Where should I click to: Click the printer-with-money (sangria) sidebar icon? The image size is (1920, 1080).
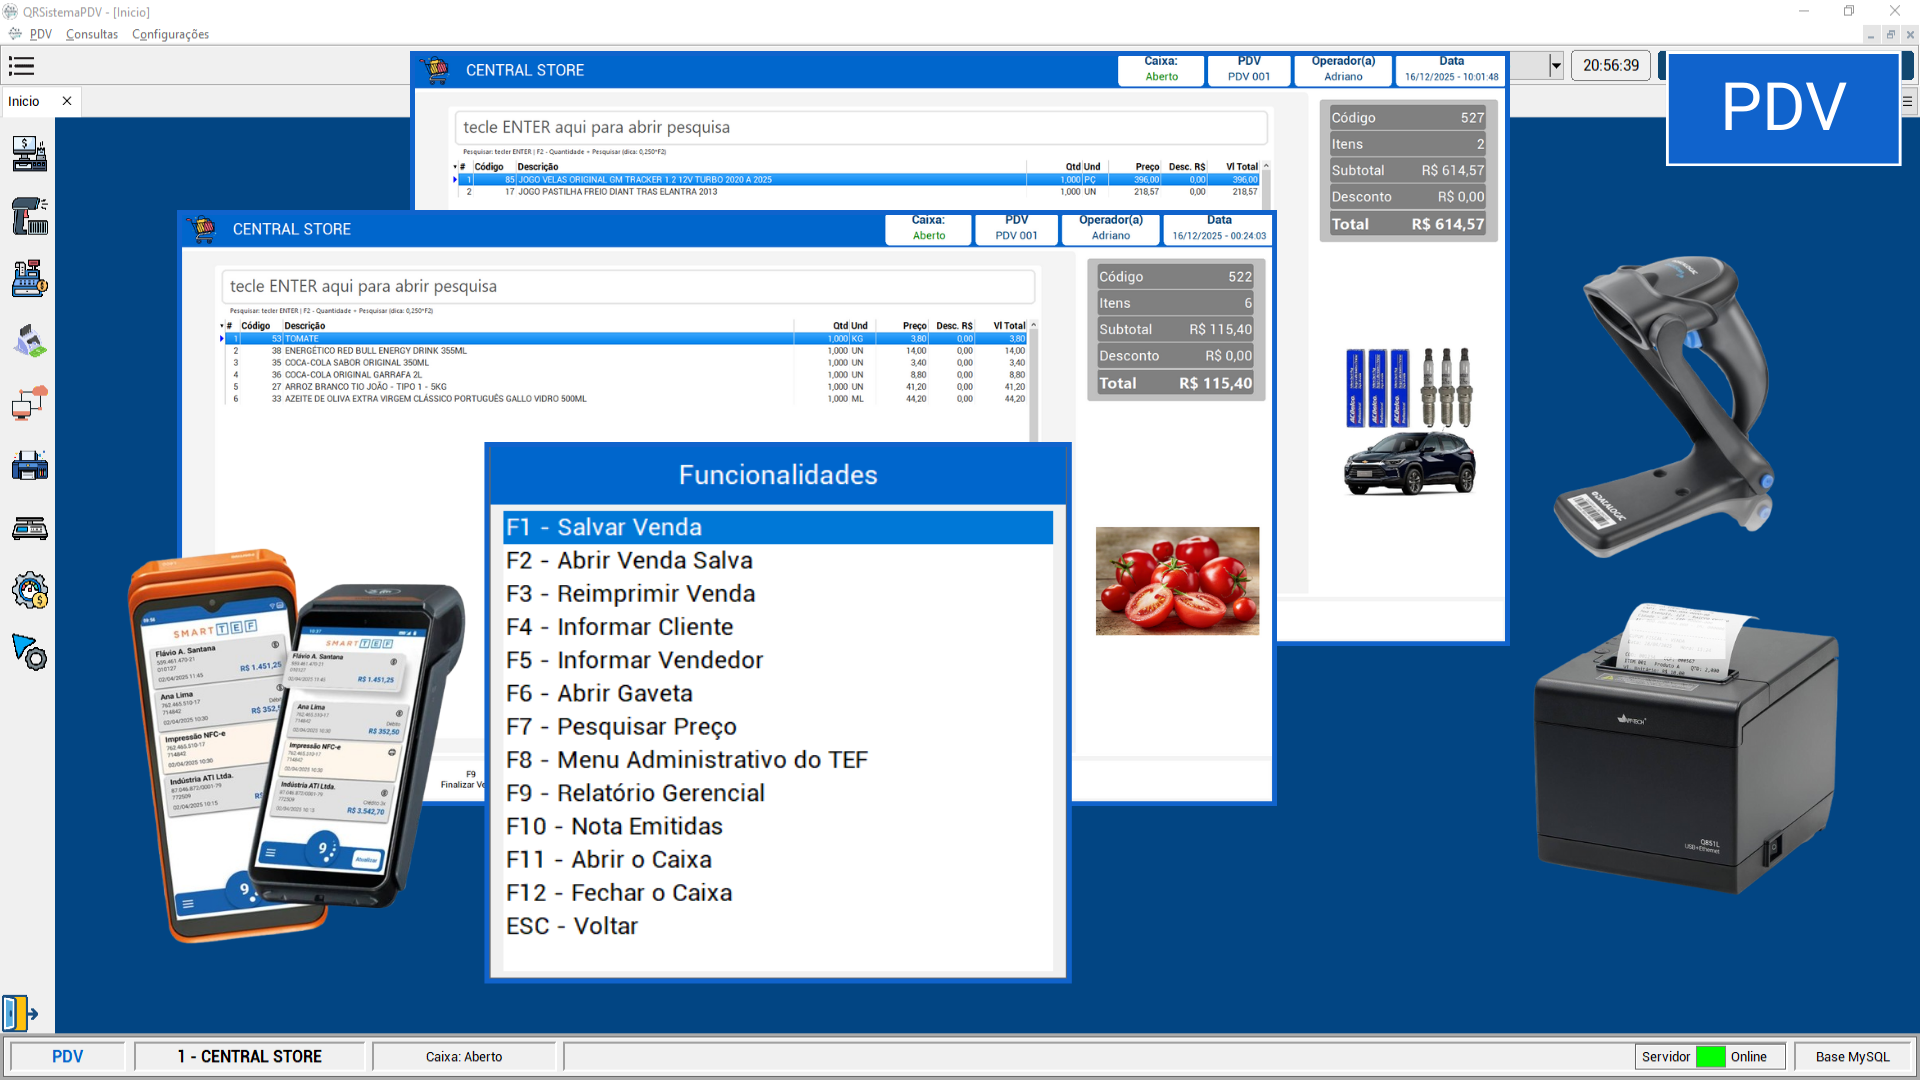(x=29, y=340)
